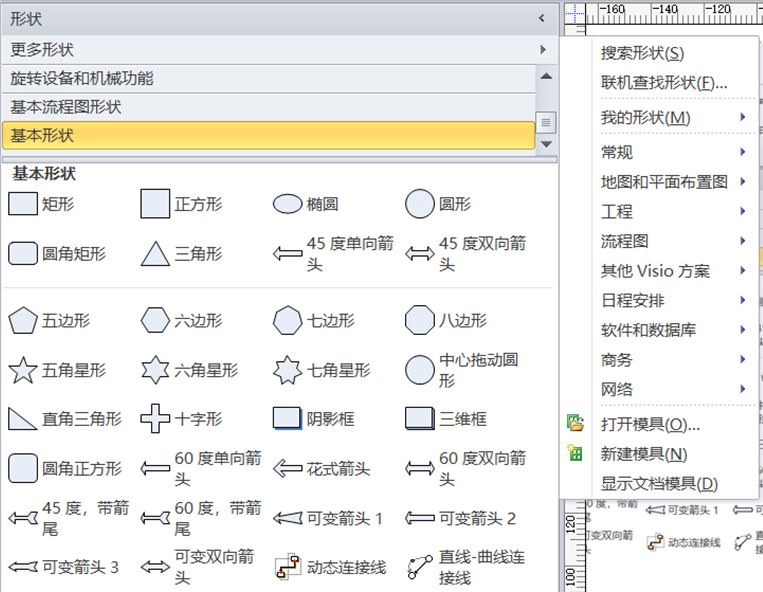Choose the 可变箭头 1 flexi-arrow icon
The image size is (763, 592).
288,519
